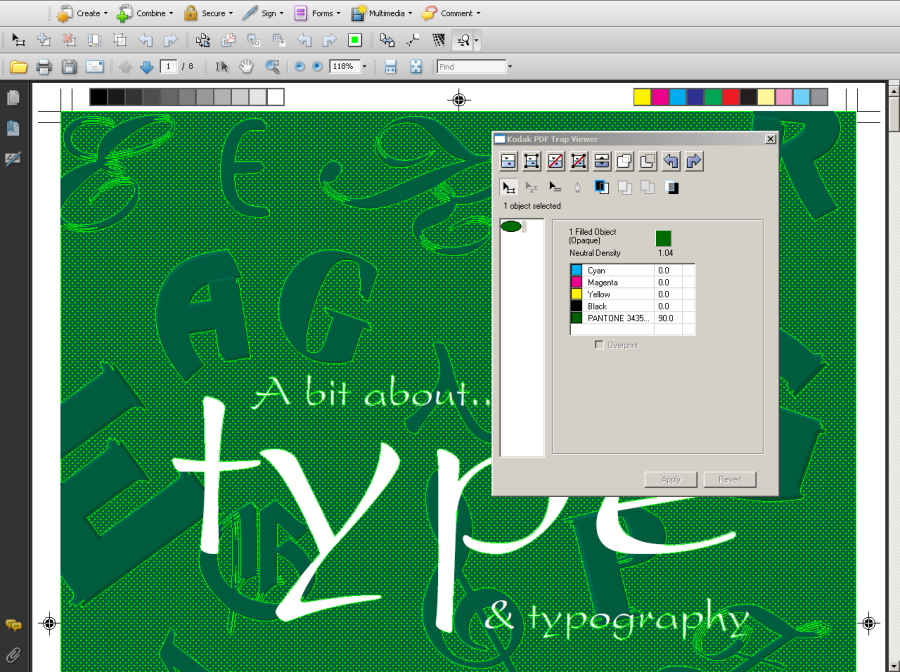Click the Open folder icon

point(18,67)
